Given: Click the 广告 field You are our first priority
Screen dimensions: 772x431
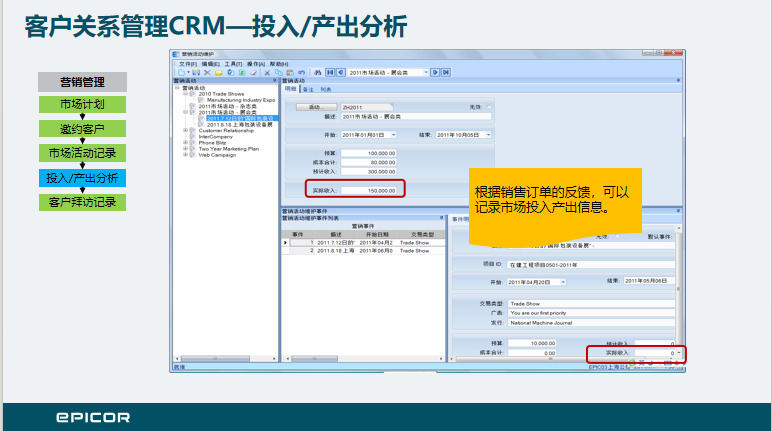Looking at the screenshot, I should pyautogui.click(x=591, y=313).
